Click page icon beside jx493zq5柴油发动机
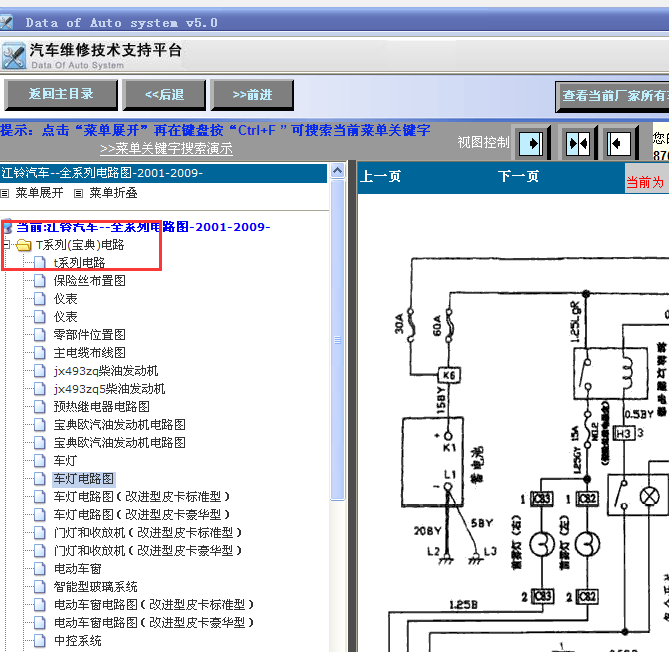This screenshot has width=669, height=652. point(40,389)
